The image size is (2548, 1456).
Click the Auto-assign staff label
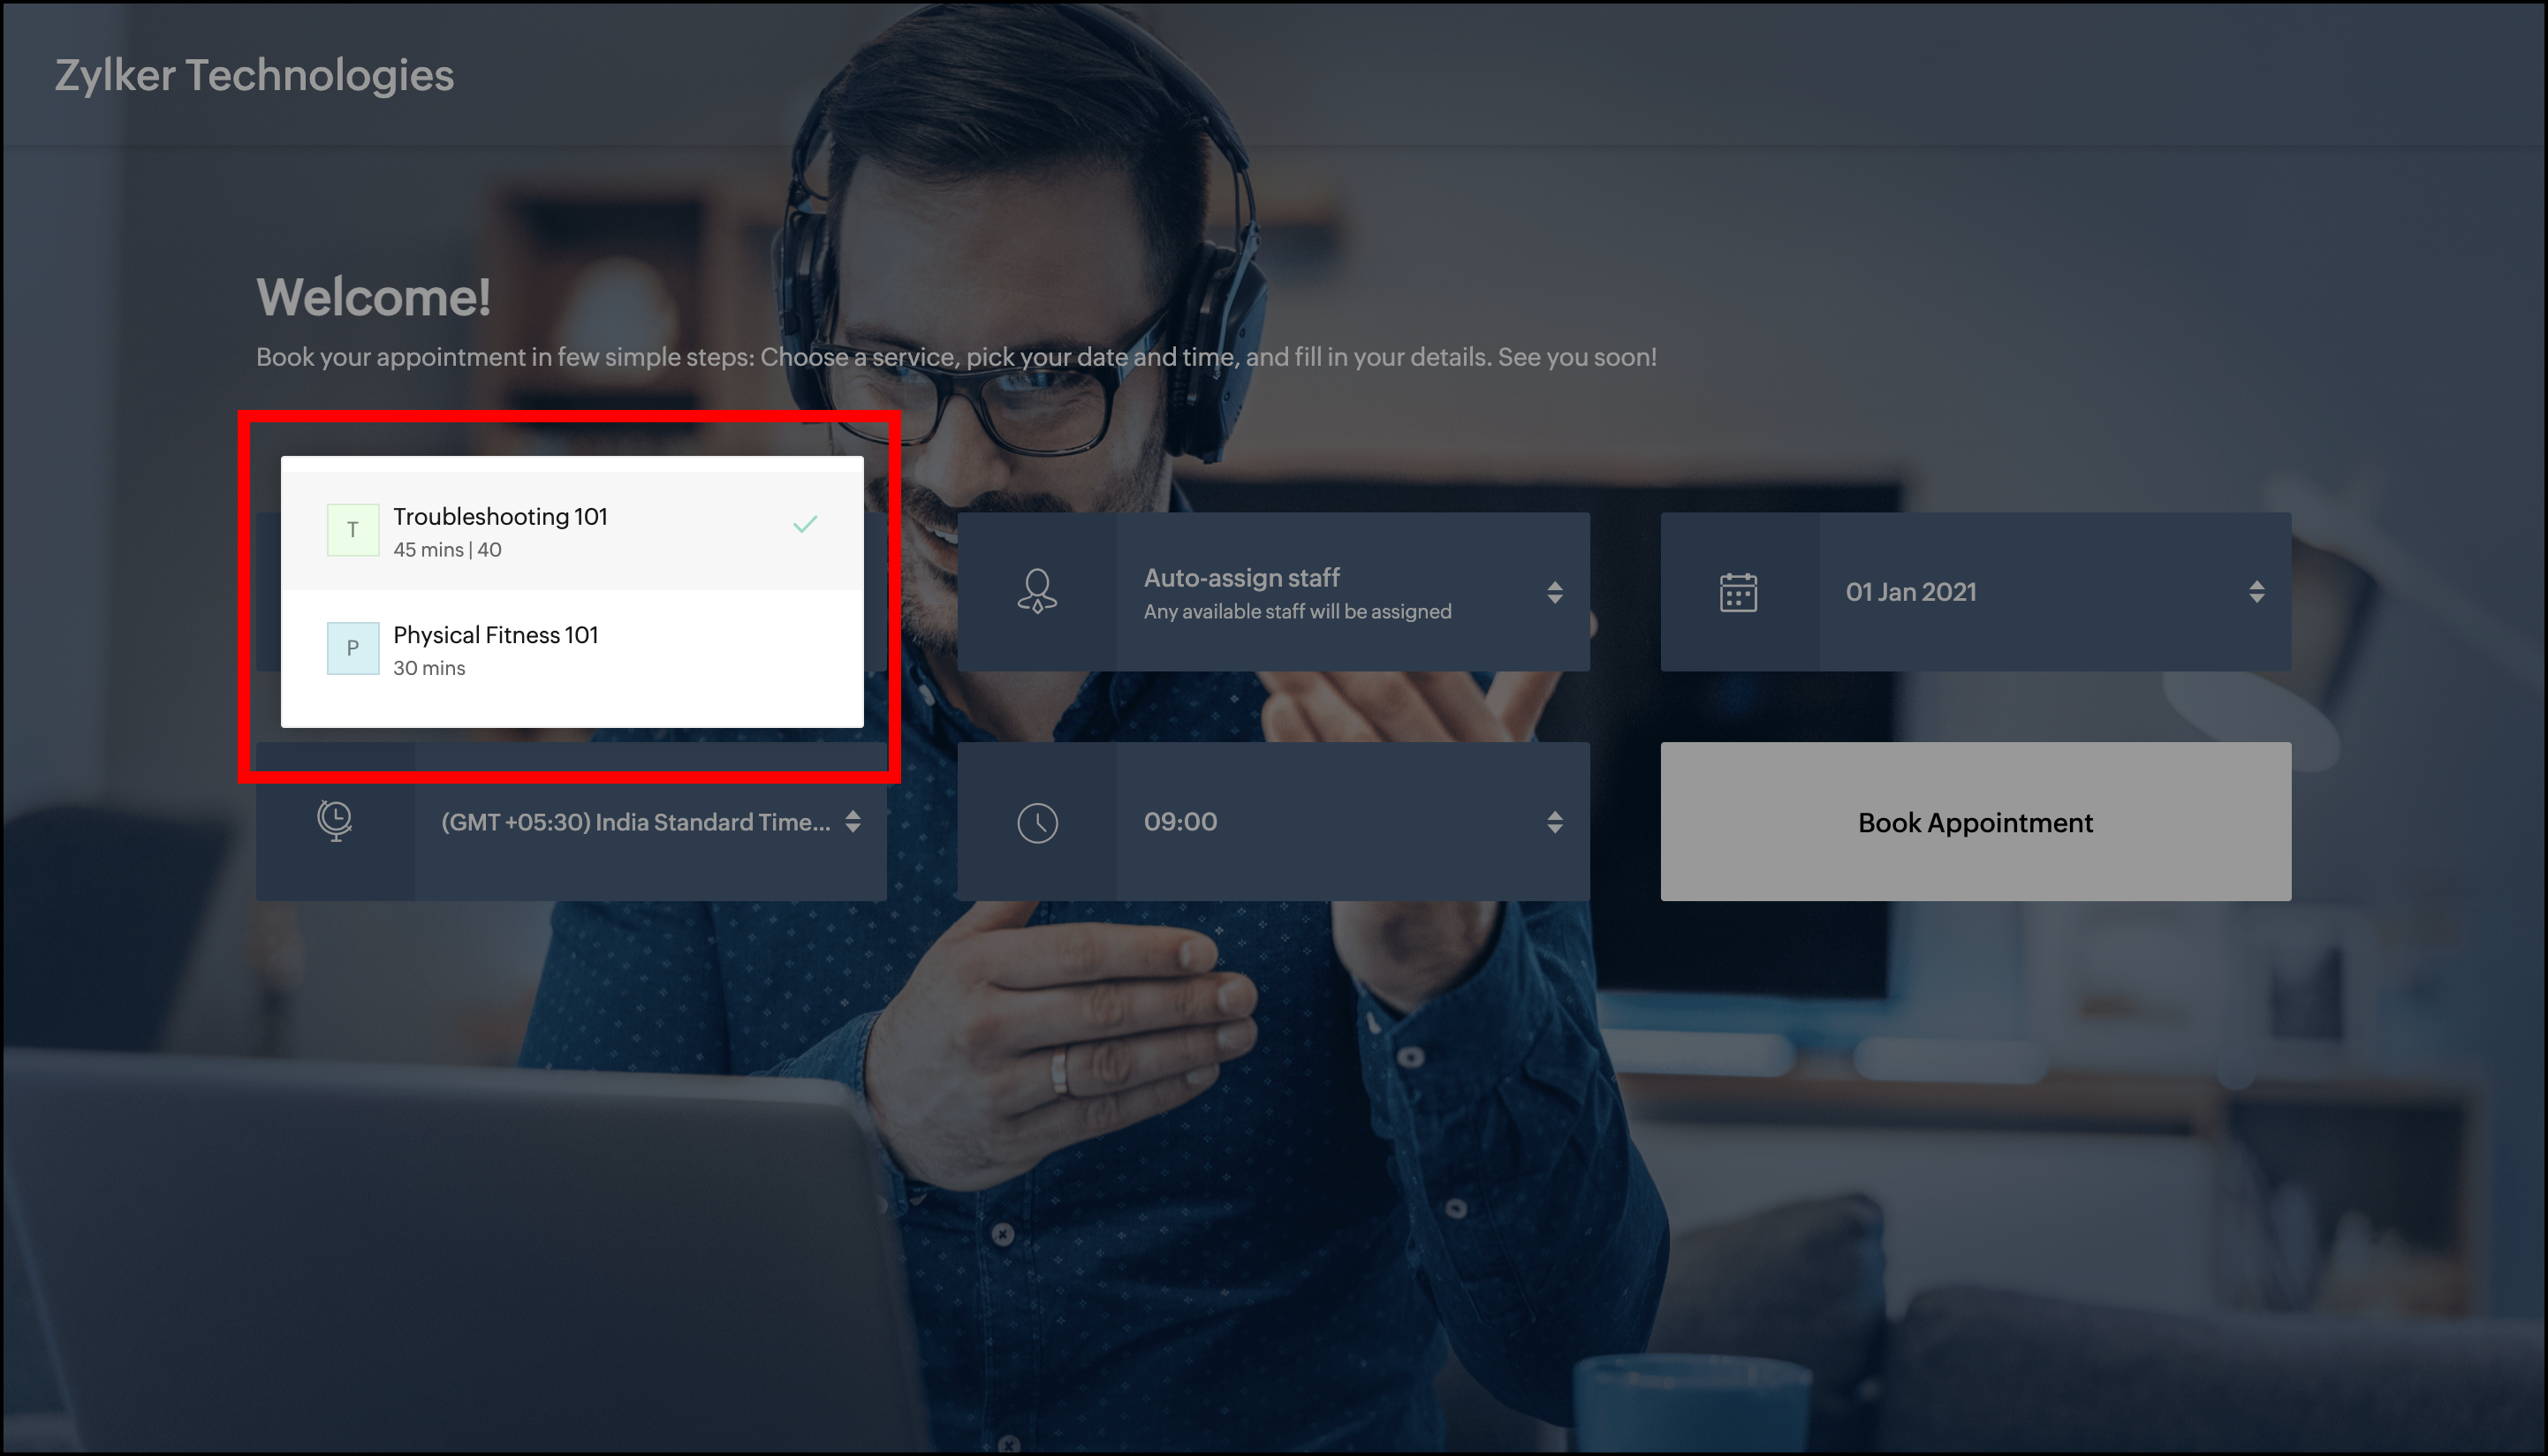click(1241, 578)
